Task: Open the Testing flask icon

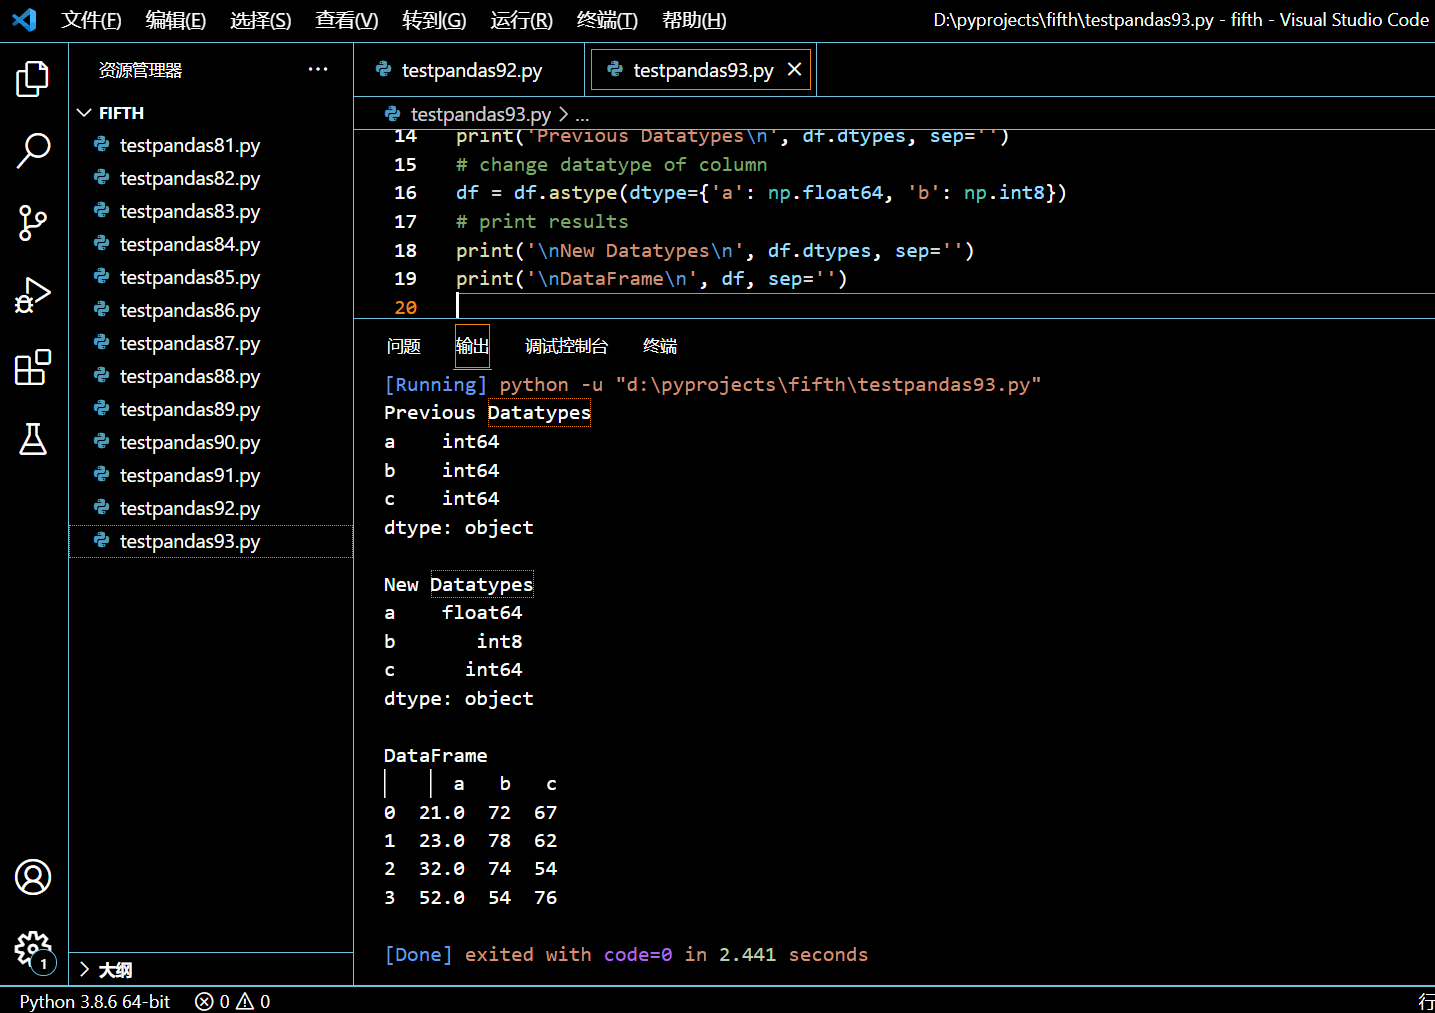Action: tap(33, 439)
